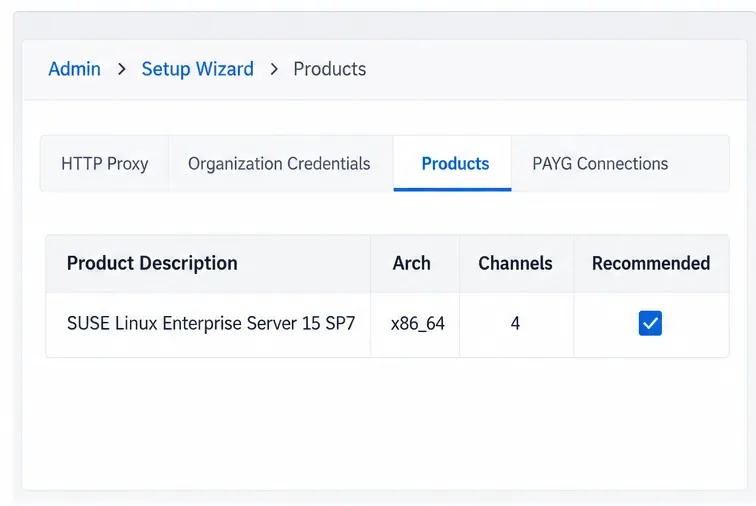Select the Products tab
756x506 pixels.
pyautogui.click(x=452, y=164)
